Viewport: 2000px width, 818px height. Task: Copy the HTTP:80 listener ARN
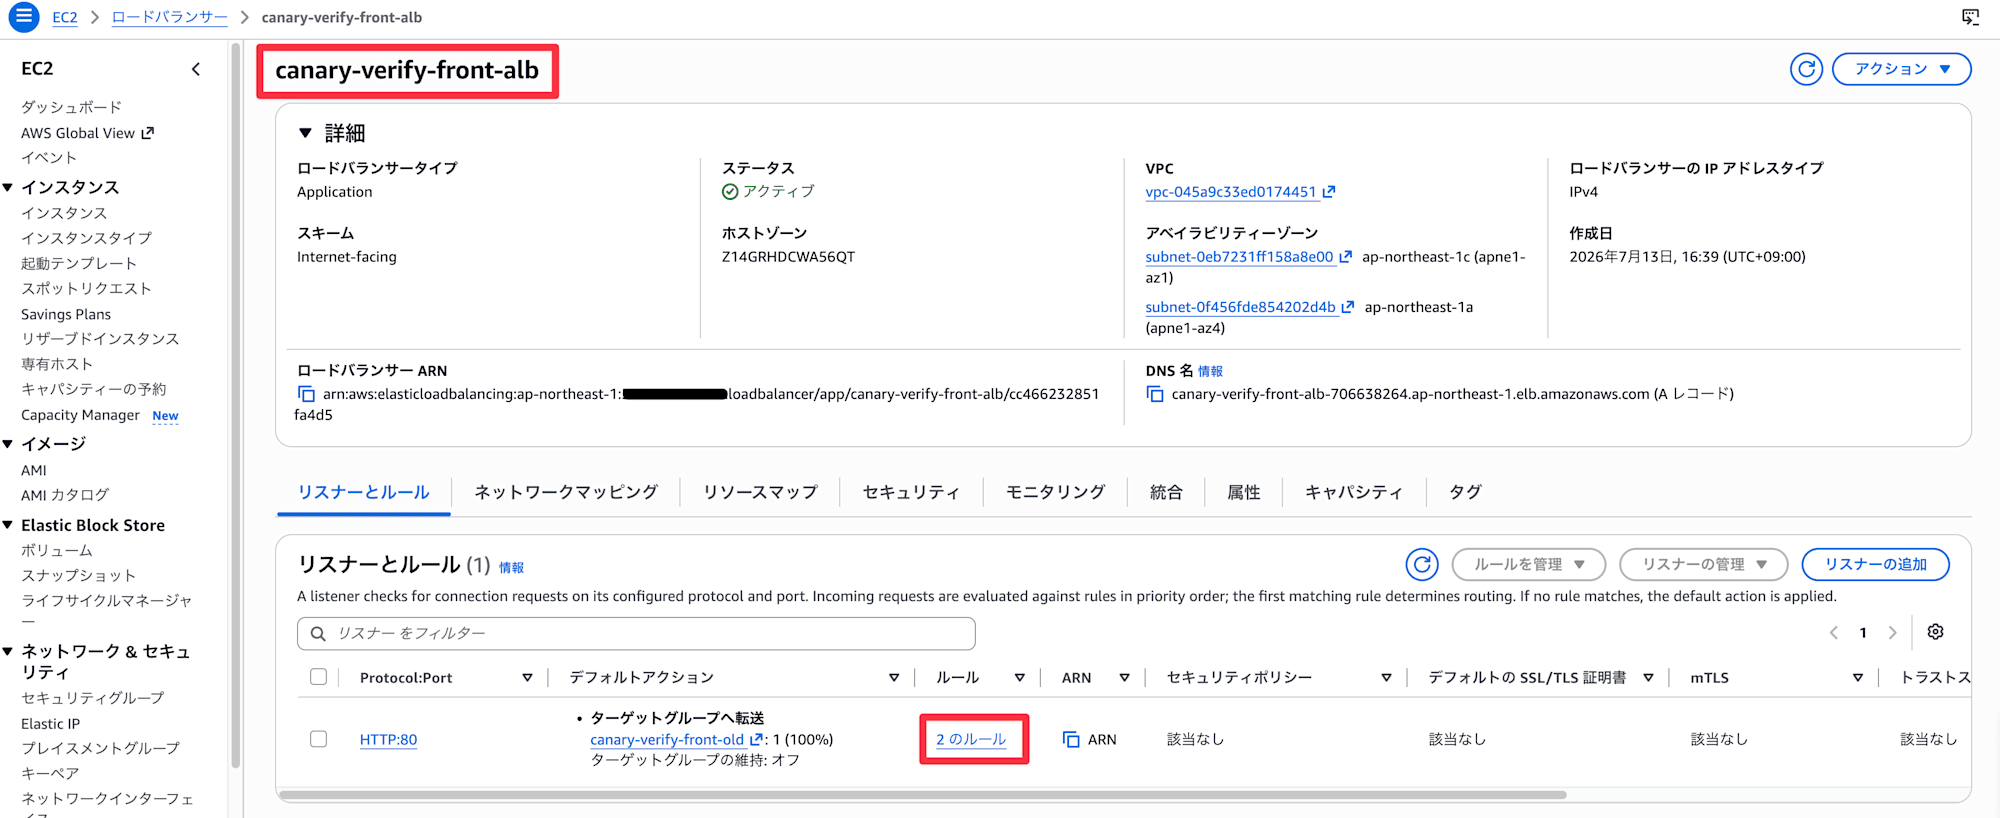[x=1071, y=739]
